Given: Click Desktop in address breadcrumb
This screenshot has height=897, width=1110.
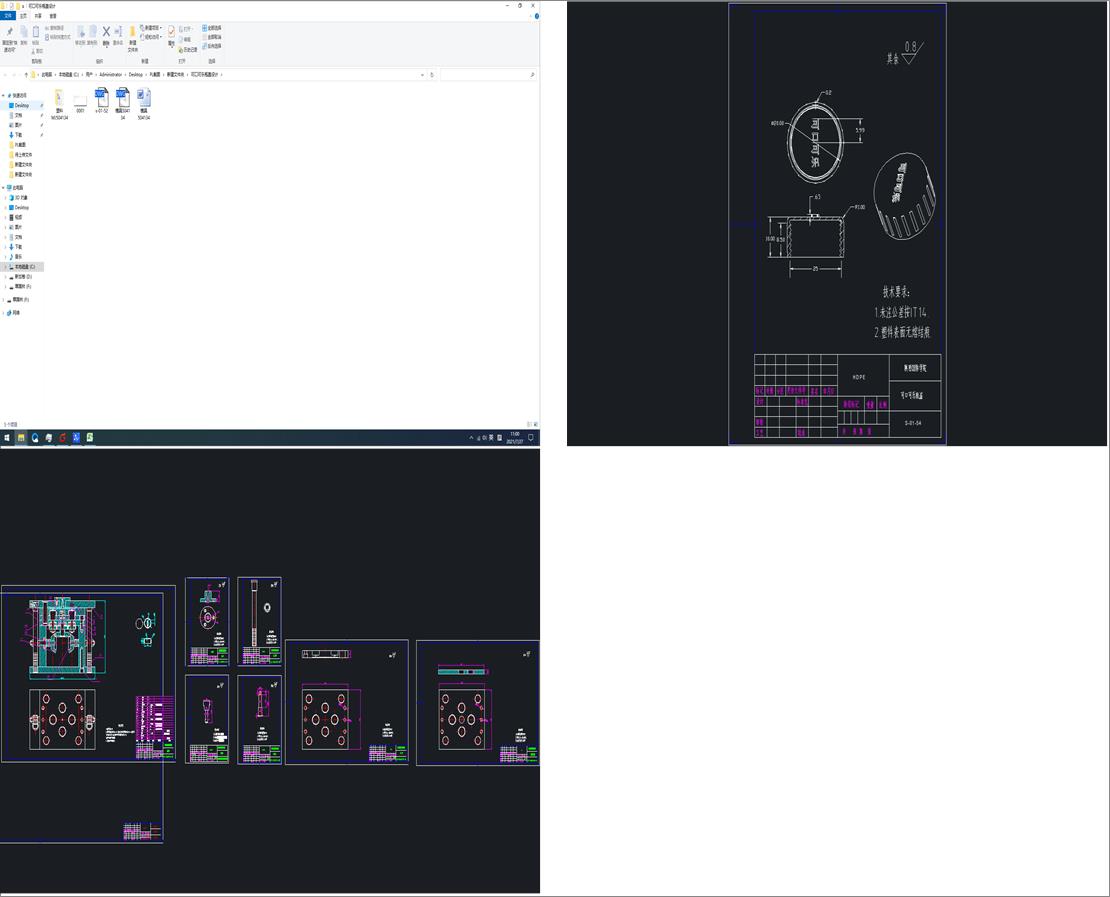Looking at the screenshot, I should [135, 74].
